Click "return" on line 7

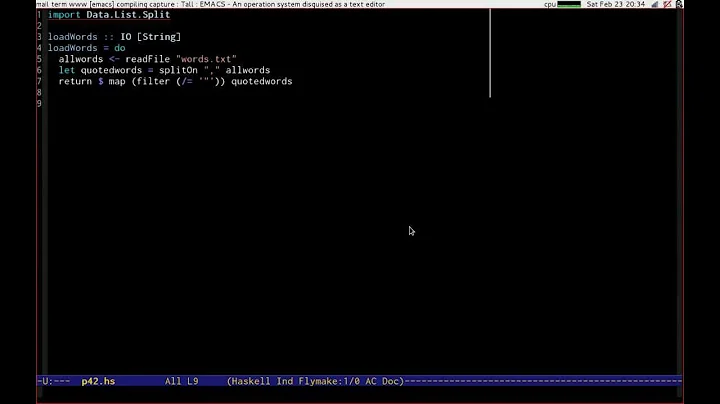75,81
